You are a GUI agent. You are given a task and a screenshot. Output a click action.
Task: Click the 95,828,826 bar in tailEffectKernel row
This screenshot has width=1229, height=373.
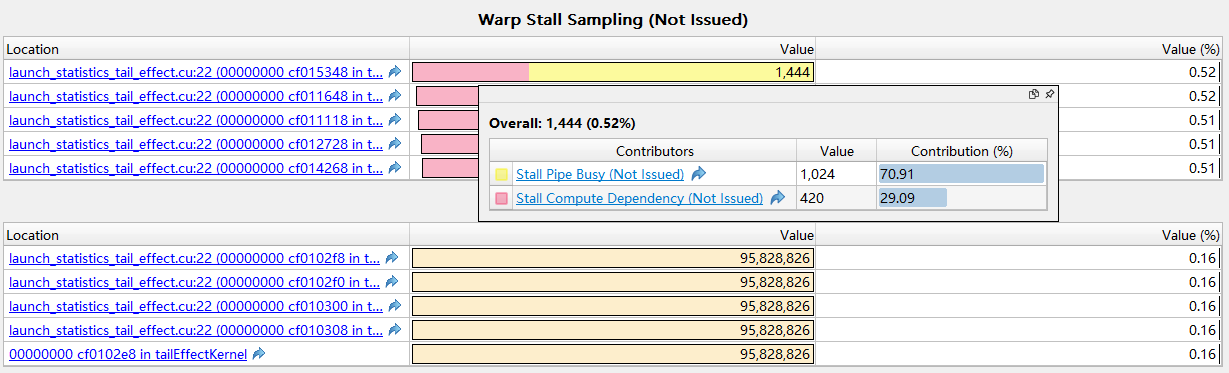(613, 353)
